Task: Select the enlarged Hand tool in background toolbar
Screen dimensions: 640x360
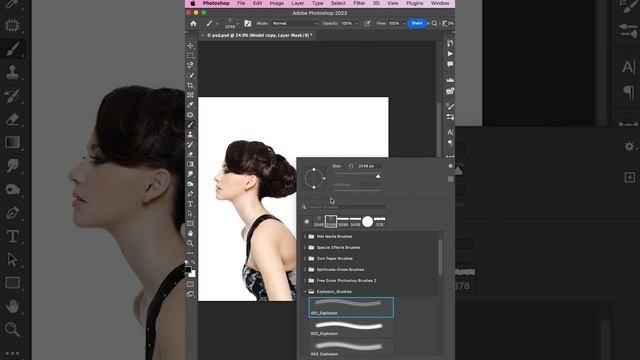Action: click(13, 306)
